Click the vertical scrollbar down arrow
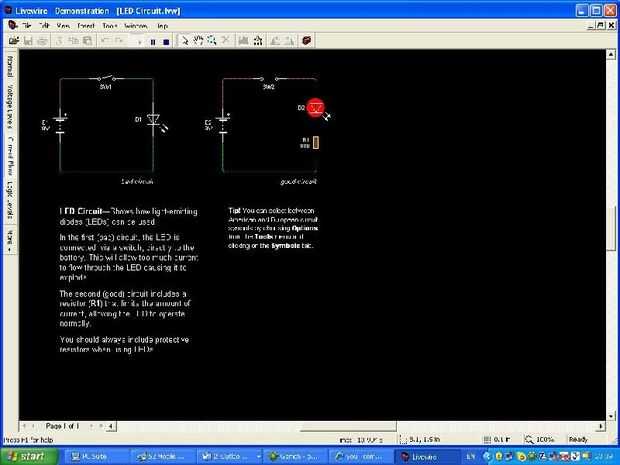The width and height of the screenshot is (620, 465). coord(611,416)
